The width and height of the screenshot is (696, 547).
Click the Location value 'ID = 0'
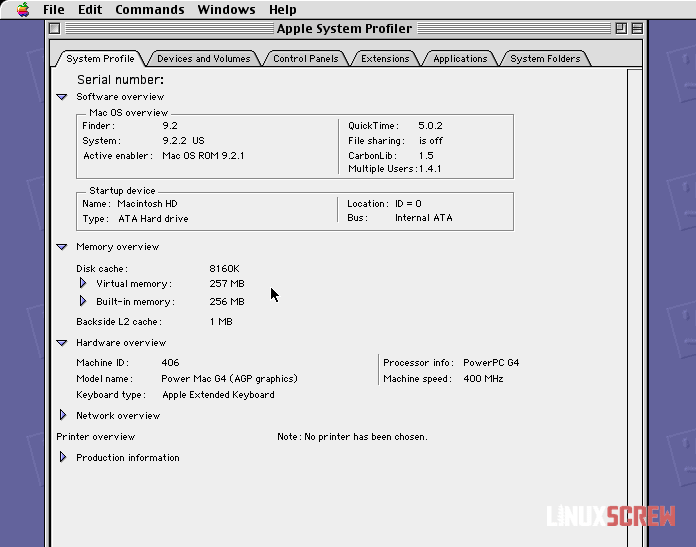[x=408, y=204]
